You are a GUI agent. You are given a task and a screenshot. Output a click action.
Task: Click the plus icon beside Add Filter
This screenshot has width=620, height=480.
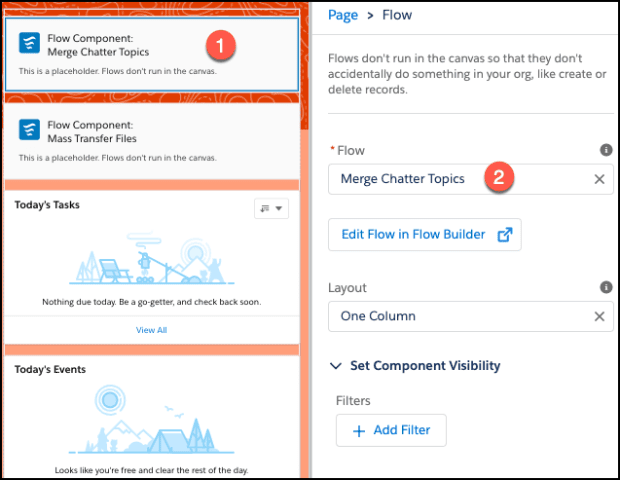359,431
